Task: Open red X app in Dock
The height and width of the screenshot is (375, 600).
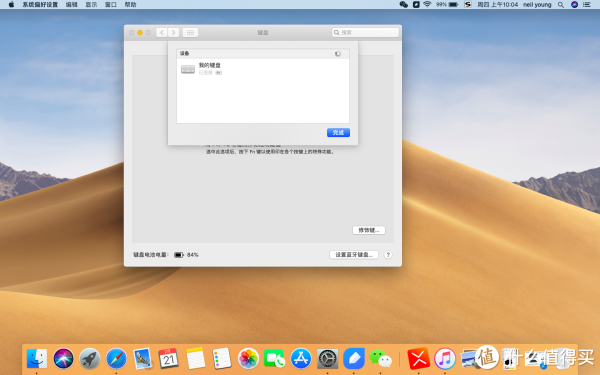Action: tap(418, 359)
